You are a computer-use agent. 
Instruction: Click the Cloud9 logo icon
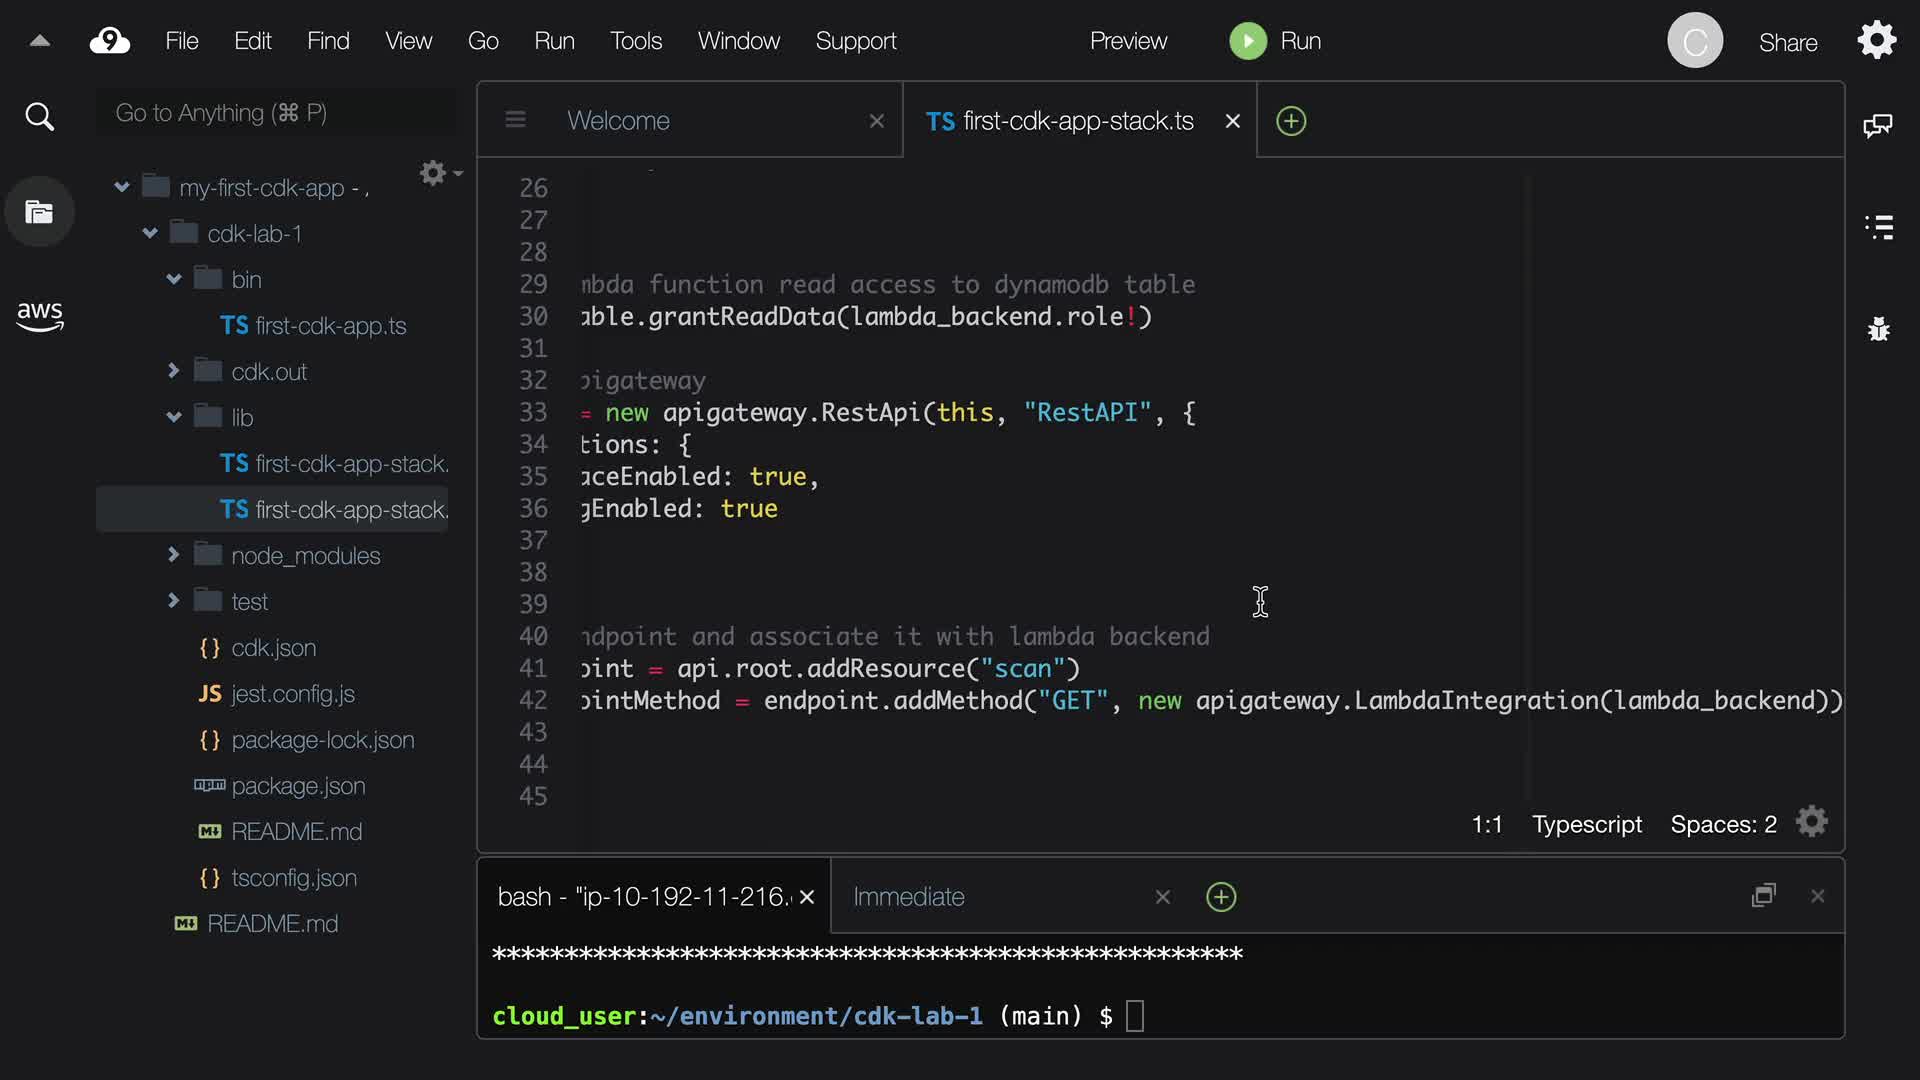110,41
